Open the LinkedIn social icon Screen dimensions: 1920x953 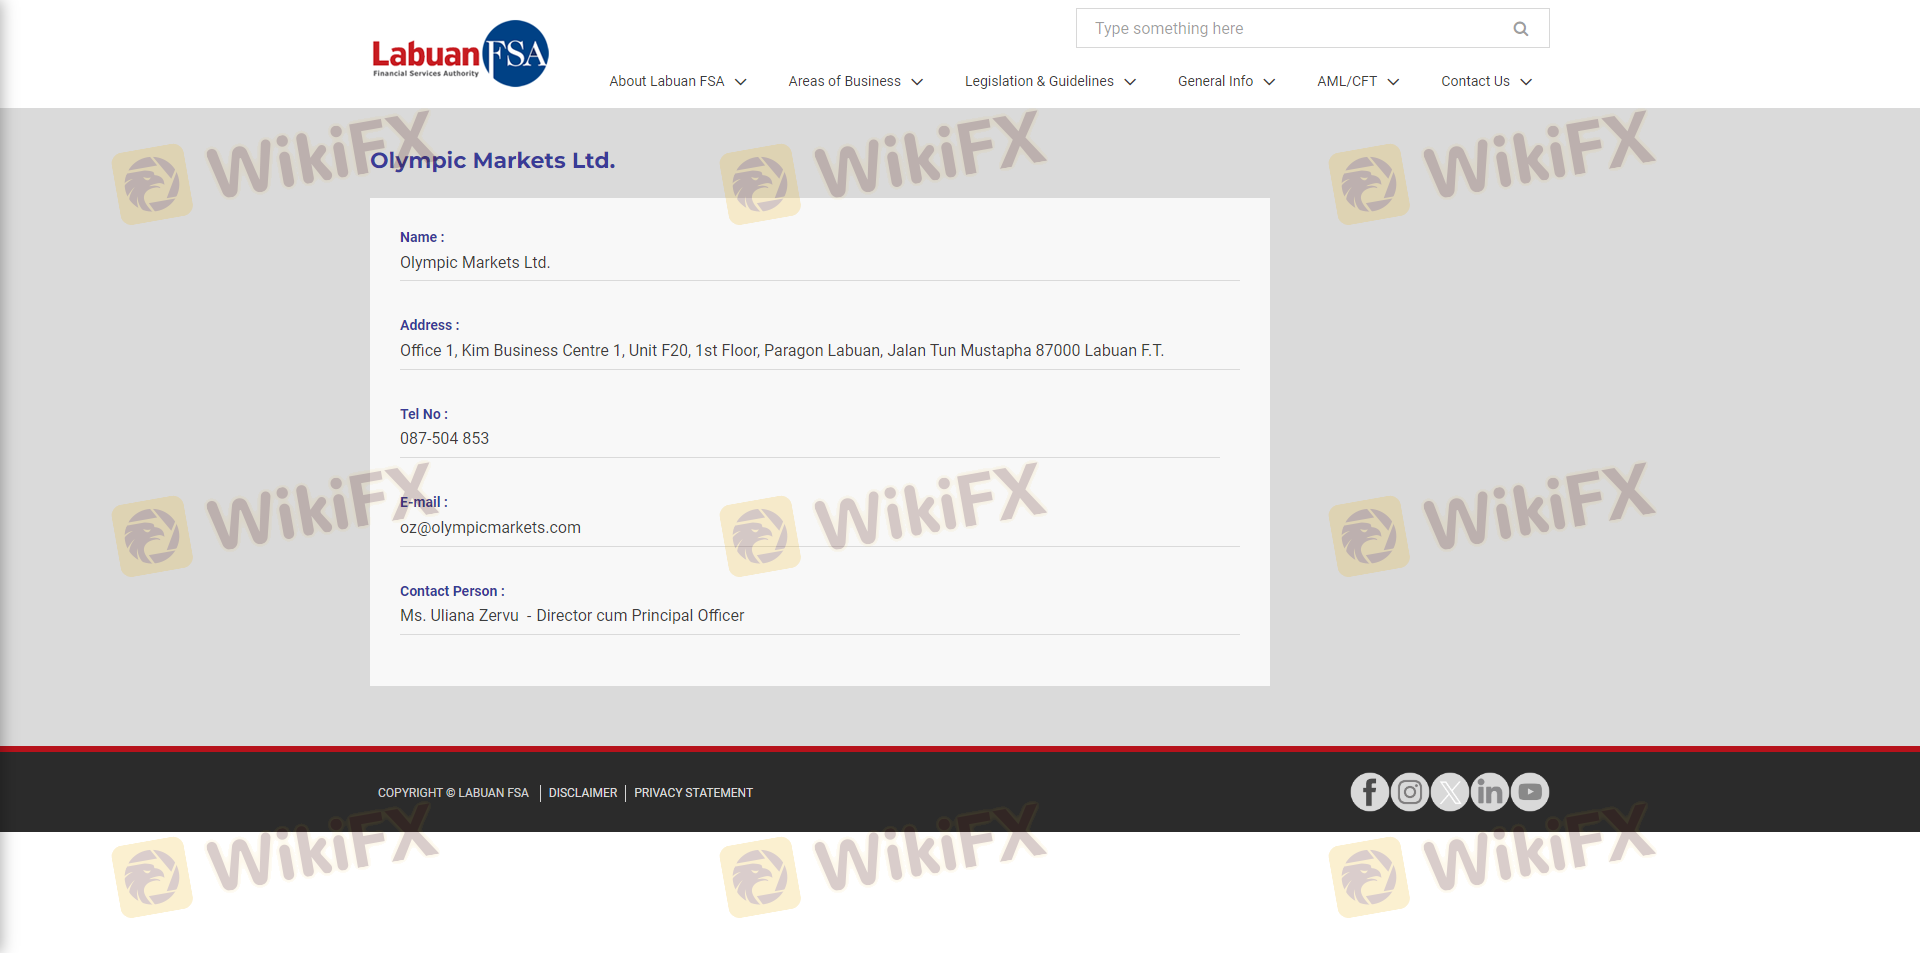point(1490,792)
